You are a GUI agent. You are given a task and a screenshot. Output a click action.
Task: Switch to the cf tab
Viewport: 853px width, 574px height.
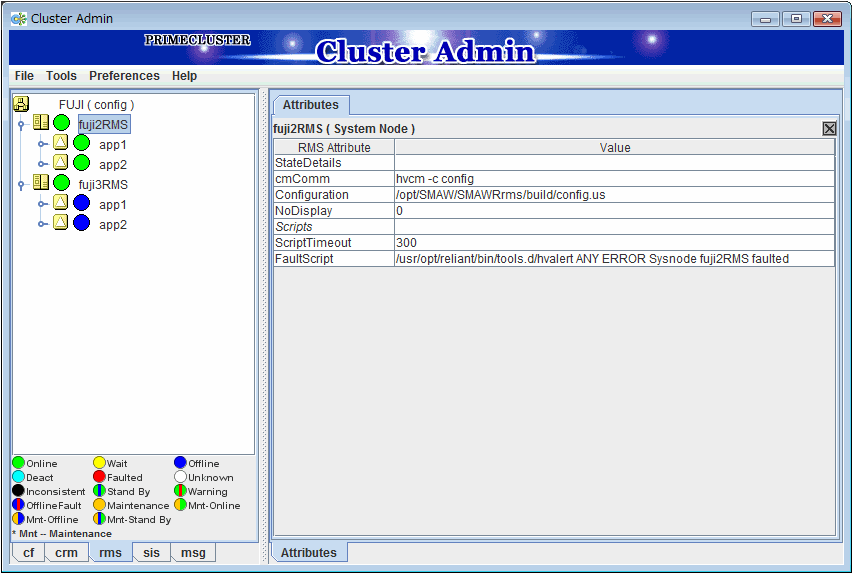coord(28,553)
